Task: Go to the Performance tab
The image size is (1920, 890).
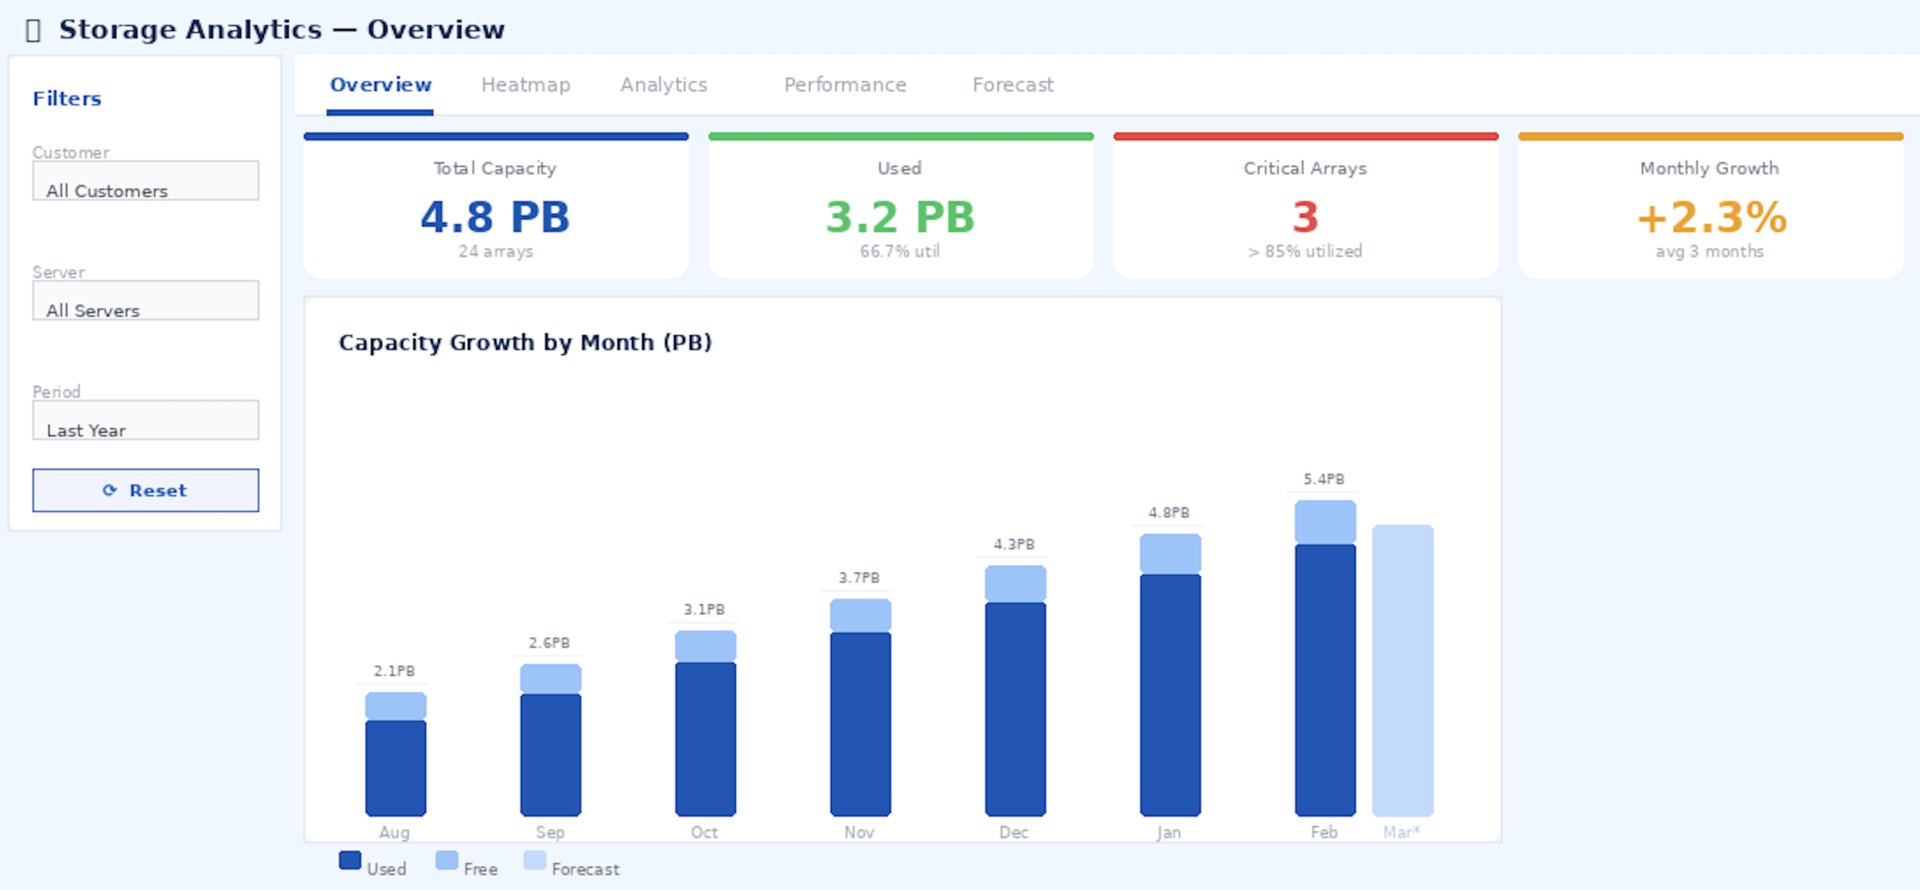Action: tap(844, 85)
